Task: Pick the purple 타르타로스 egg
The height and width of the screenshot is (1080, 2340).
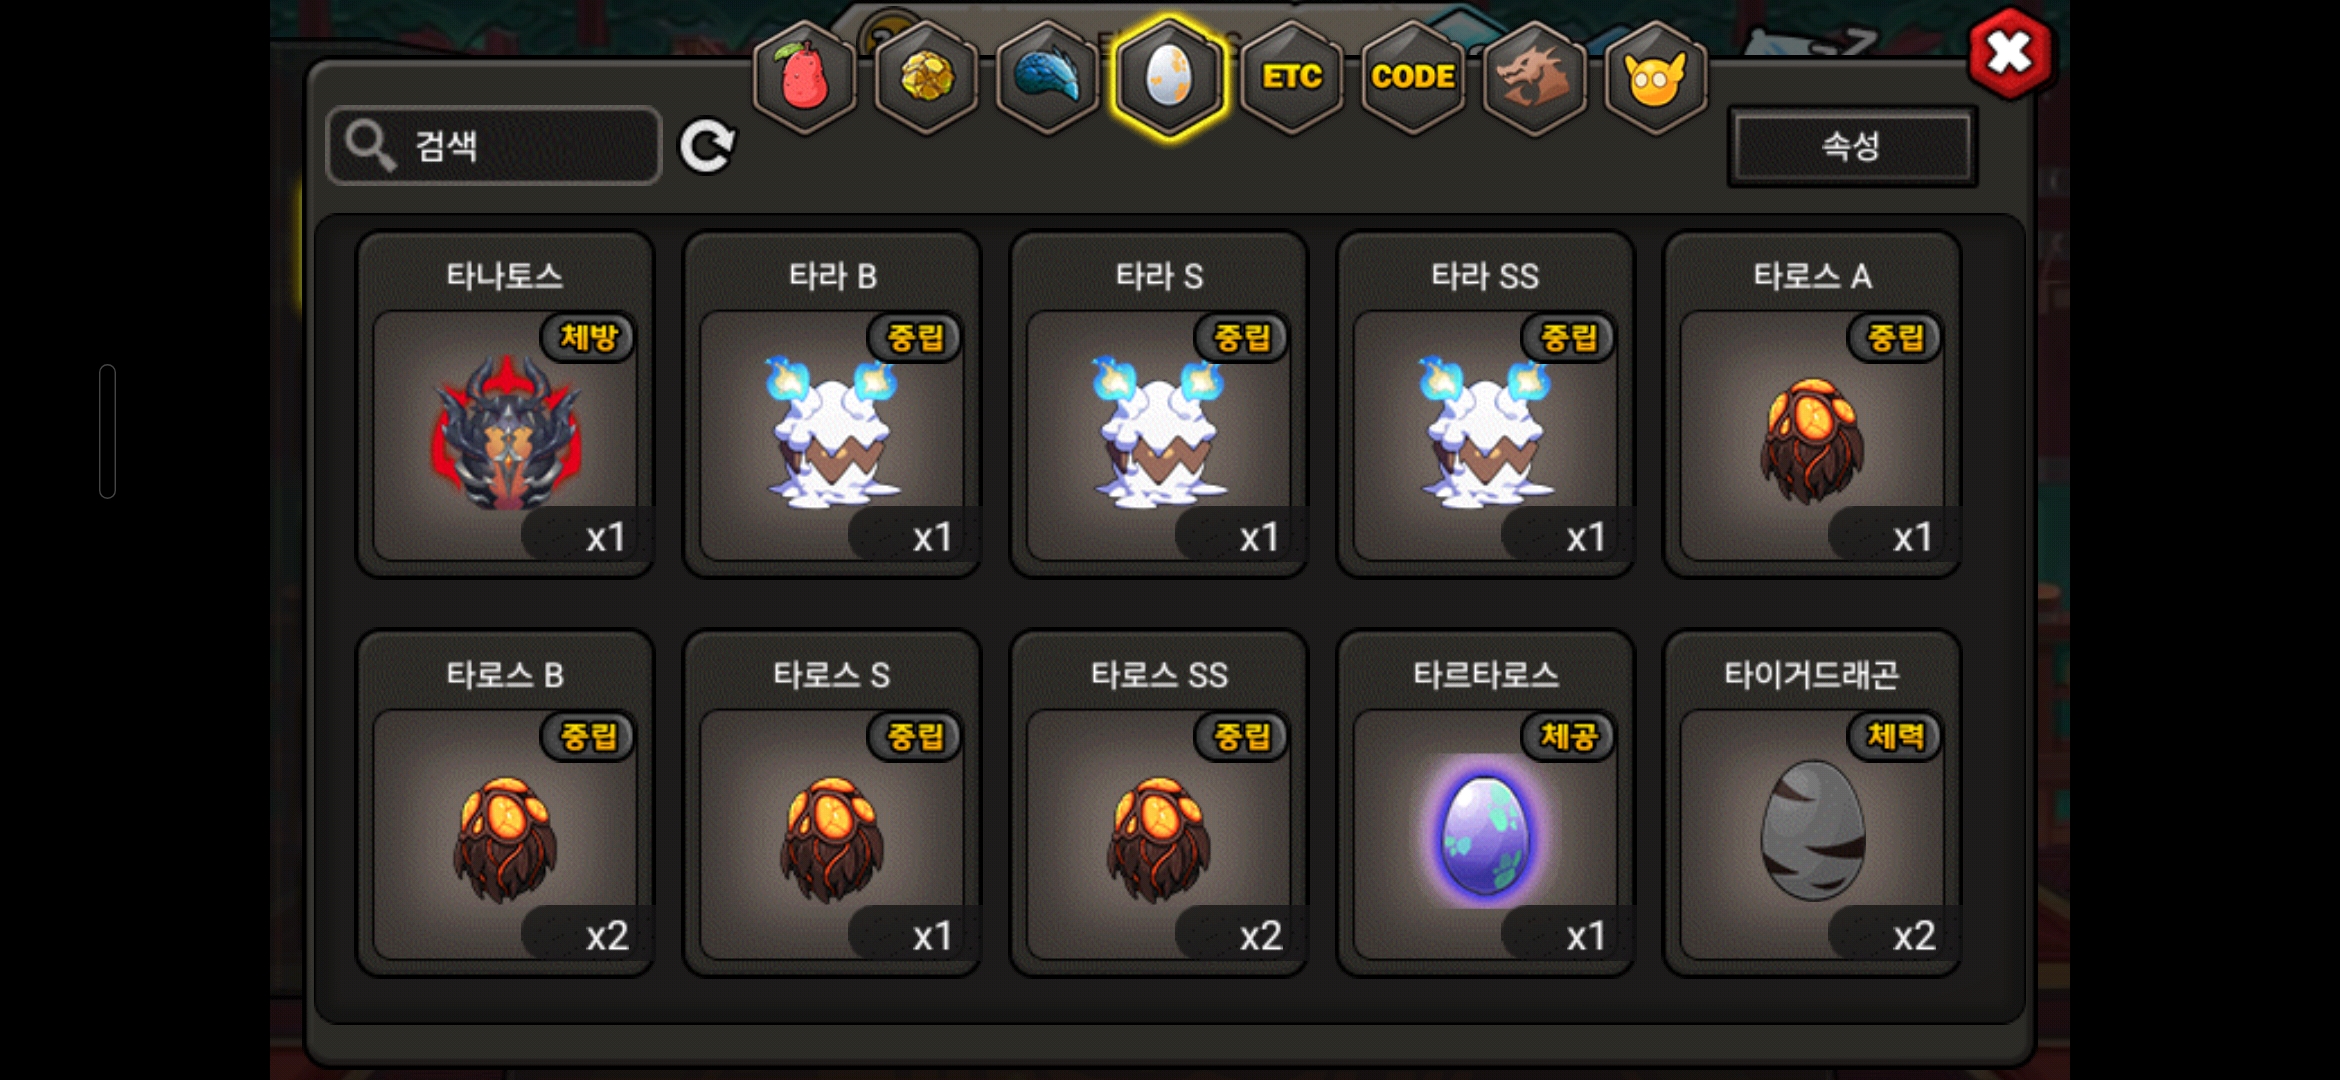Action: (1486, 803)
